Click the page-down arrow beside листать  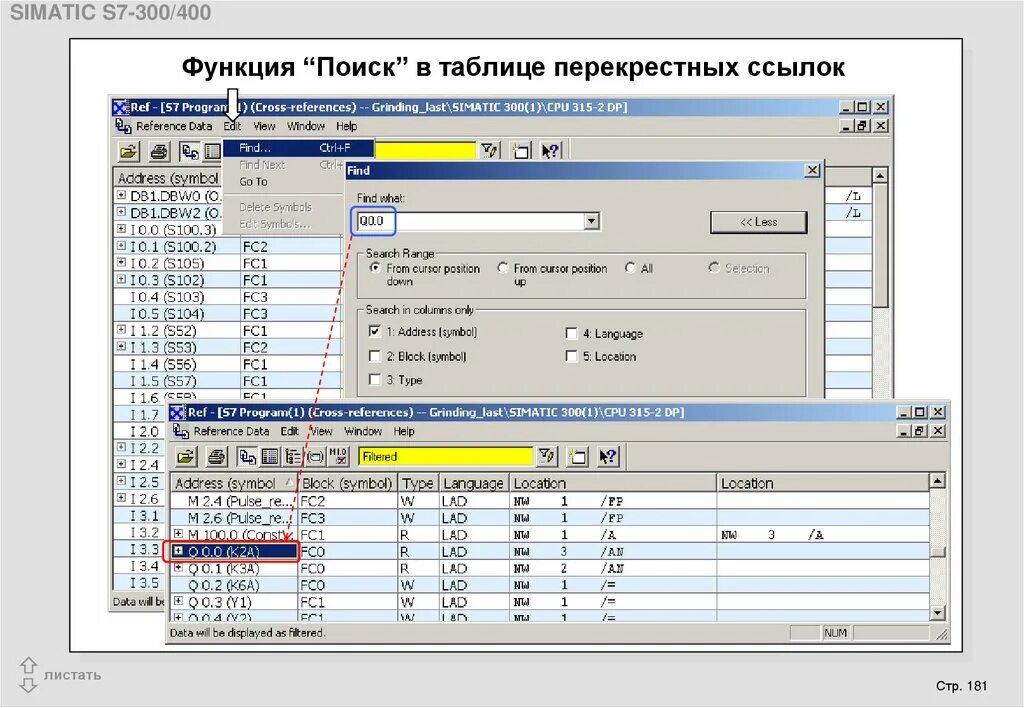tap(28, 684)
